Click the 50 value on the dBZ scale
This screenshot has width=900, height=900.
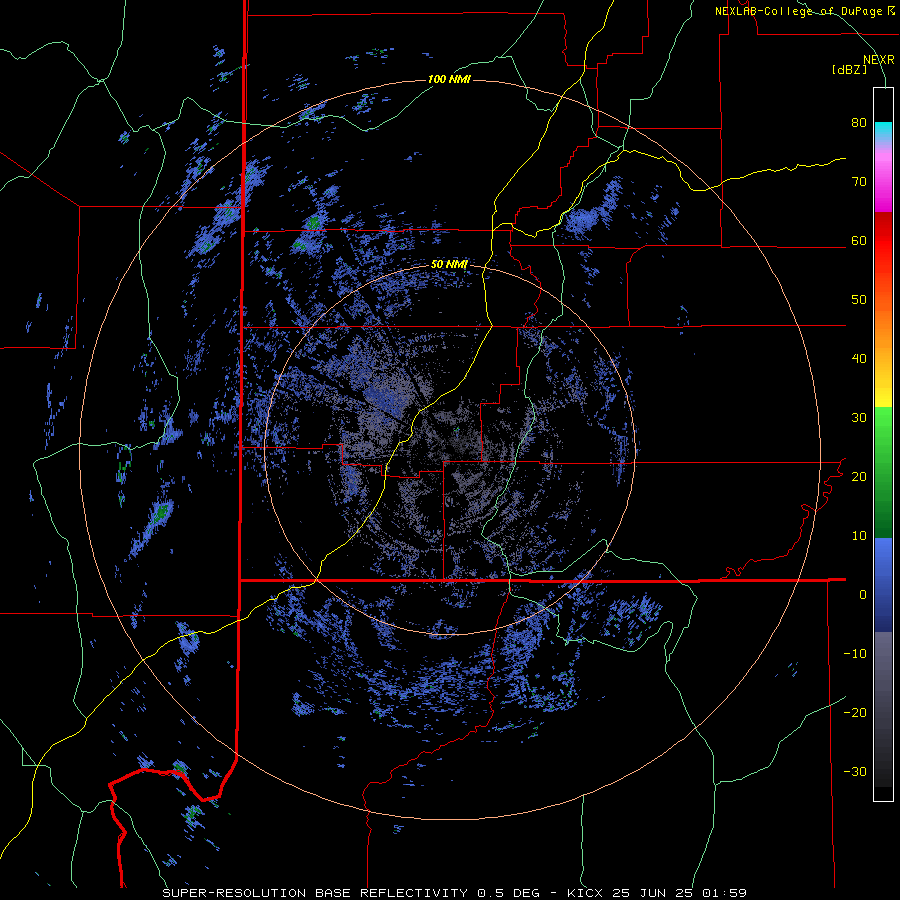pos(859,300)
